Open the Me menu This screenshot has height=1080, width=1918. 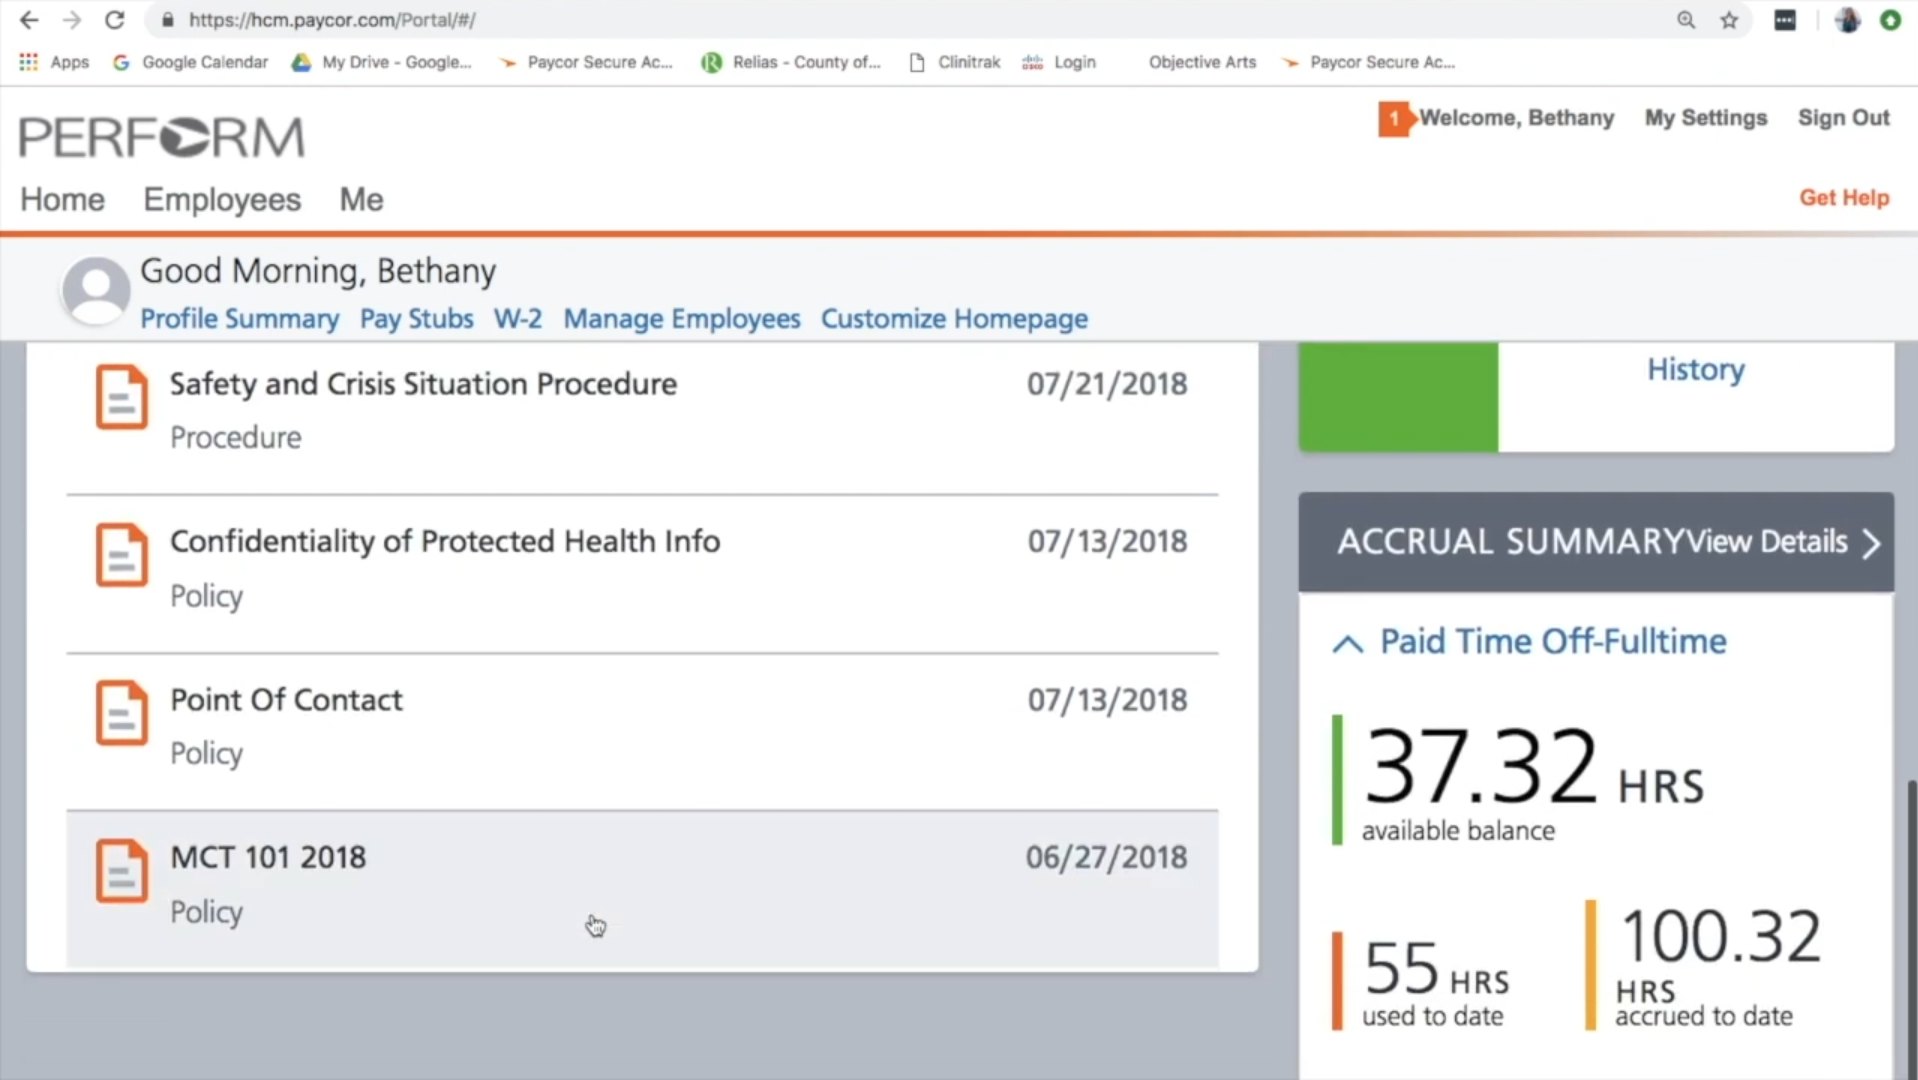coord(361,200)
